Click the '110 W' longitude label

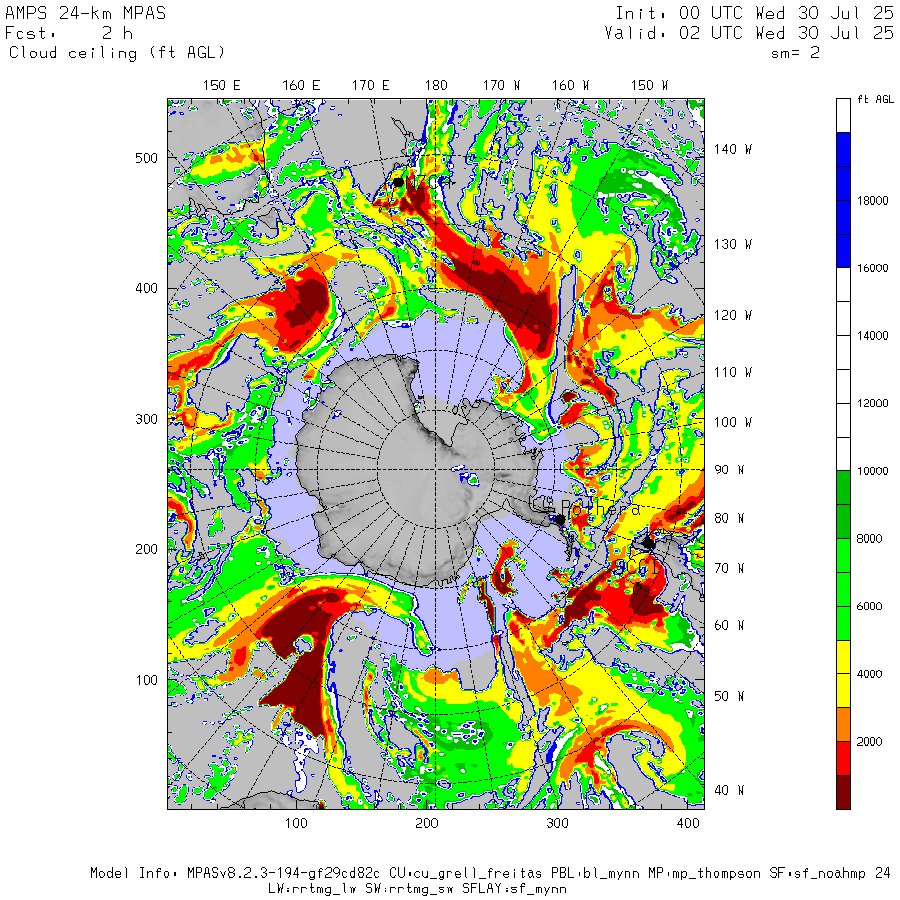pyautogui.click(x=733, y=372)
